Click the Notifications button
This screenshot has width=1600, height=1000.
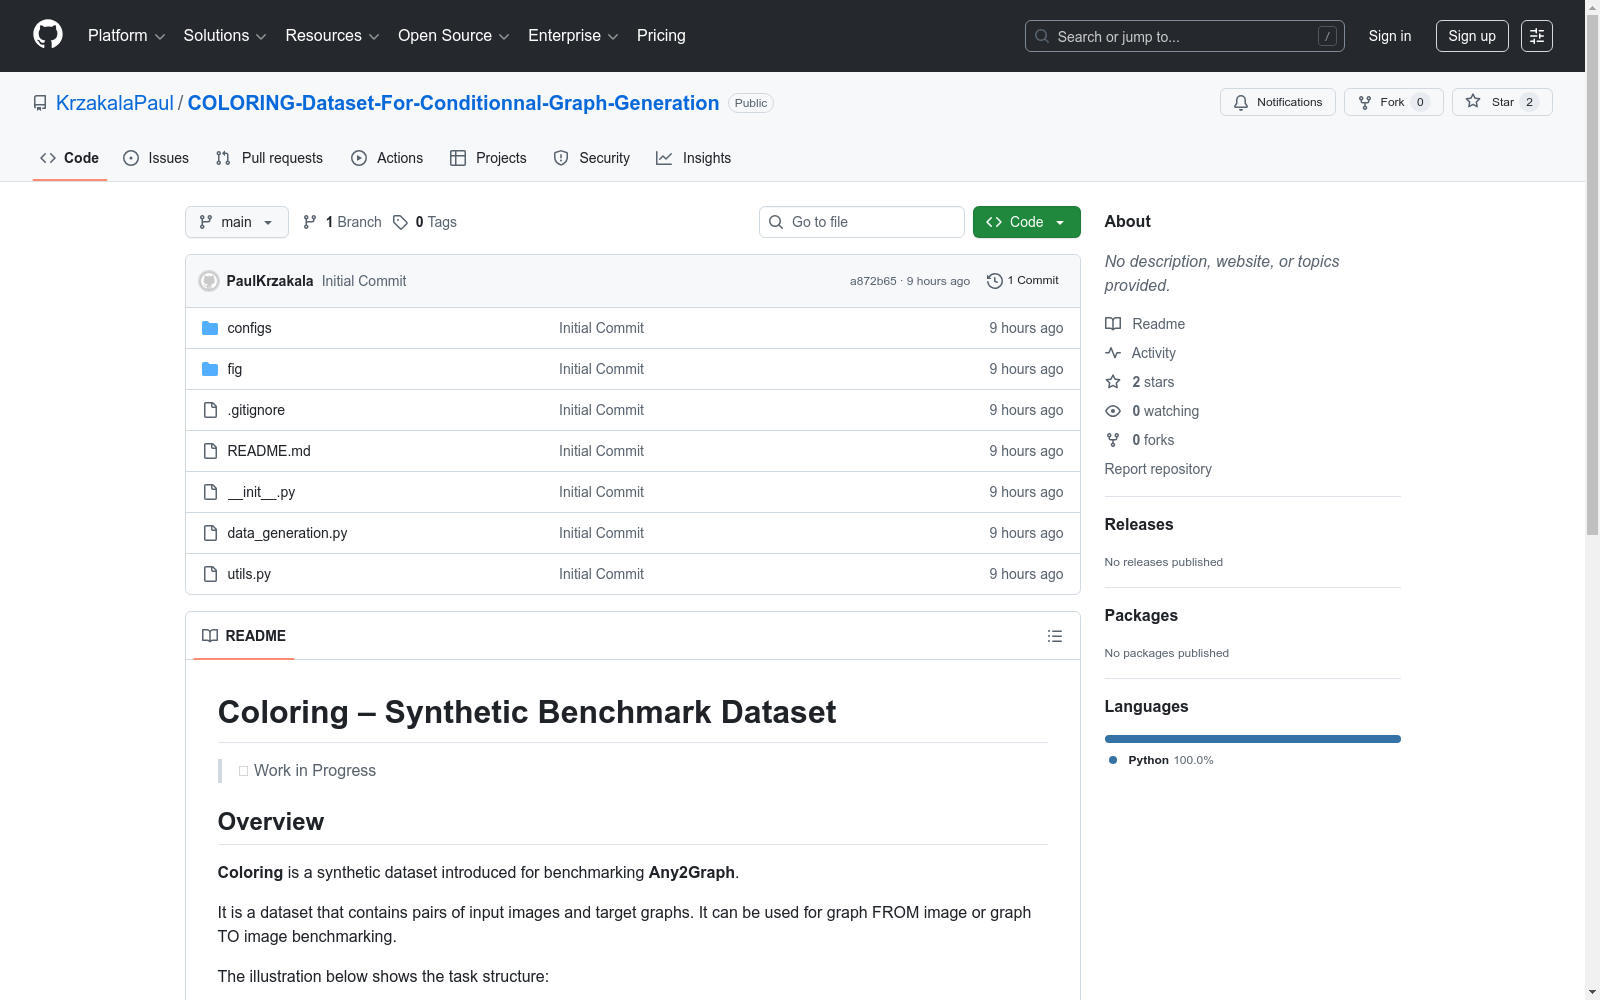point(1278,102)
